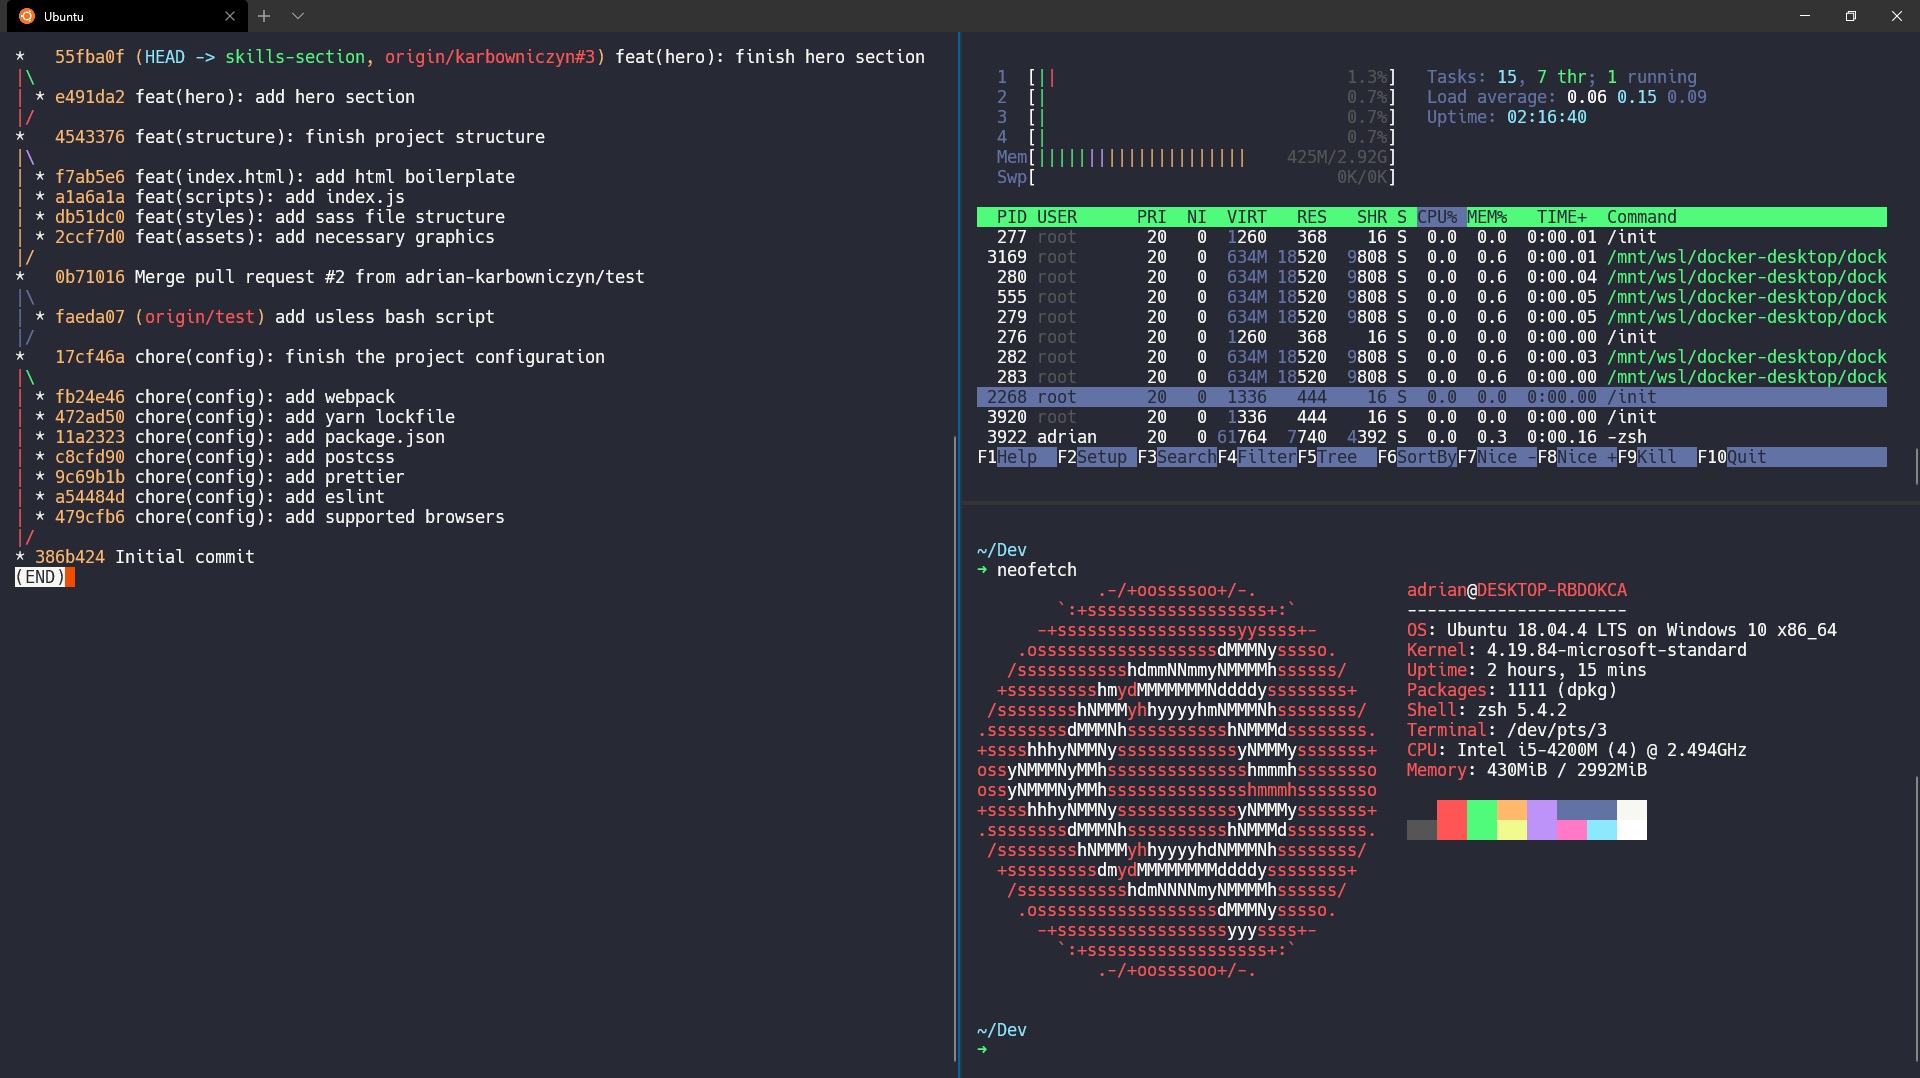Click the Command column header in htop

tap(1642, 217)
